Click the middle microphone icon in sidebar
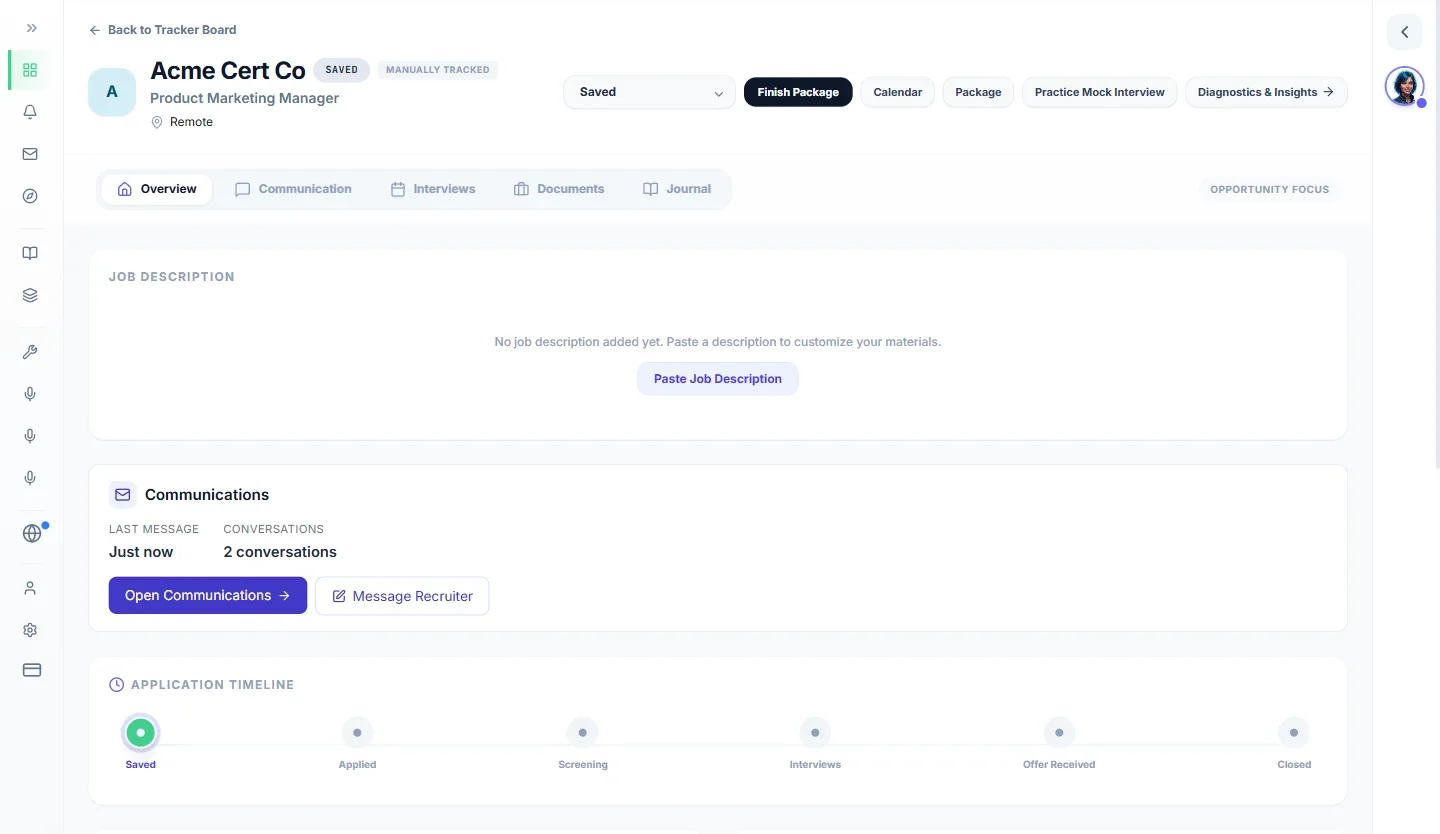The width and height of the screenshot is (1440, 834). click(x=30, y=436)
